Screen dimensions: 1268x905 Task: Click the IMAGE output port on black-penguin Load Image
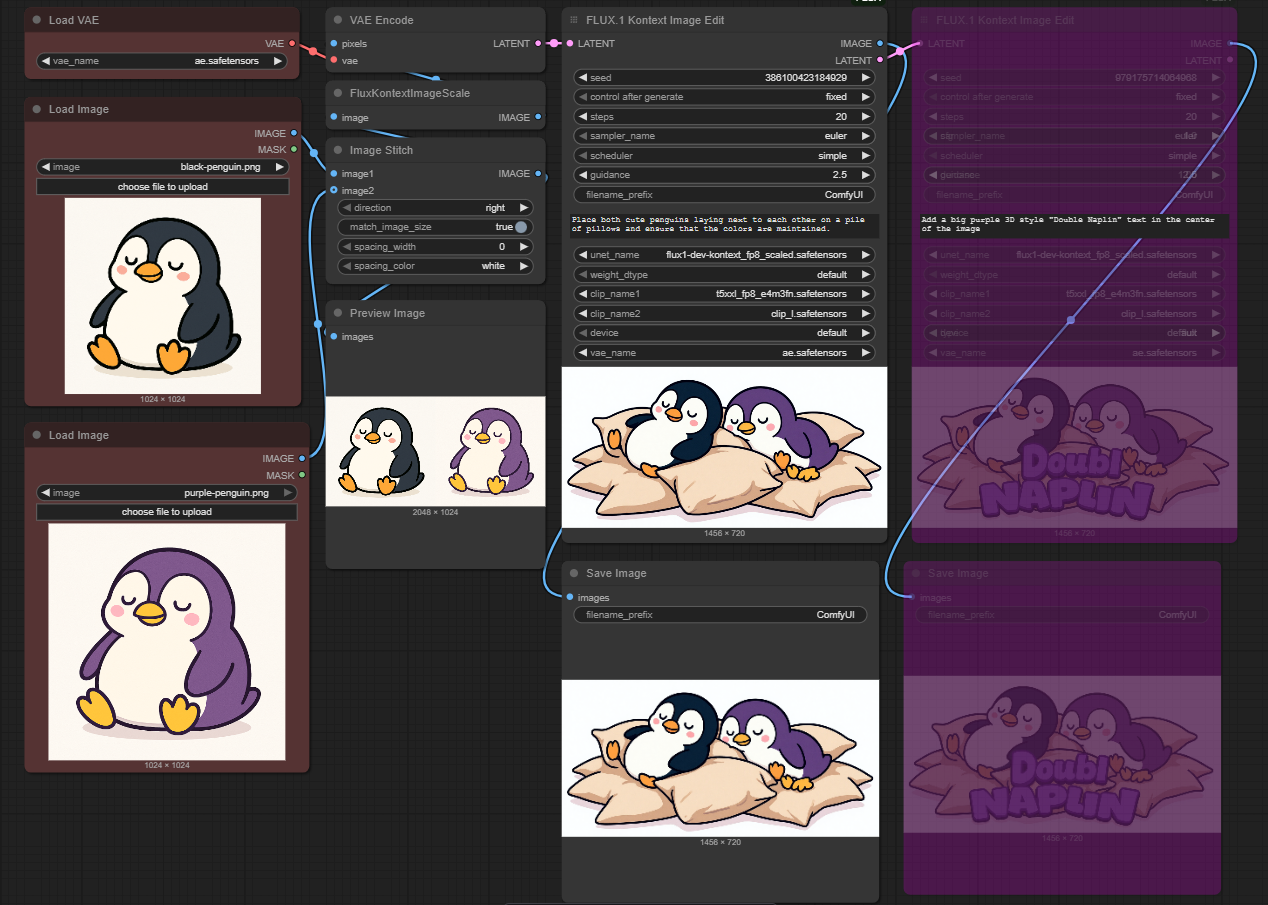295,133
